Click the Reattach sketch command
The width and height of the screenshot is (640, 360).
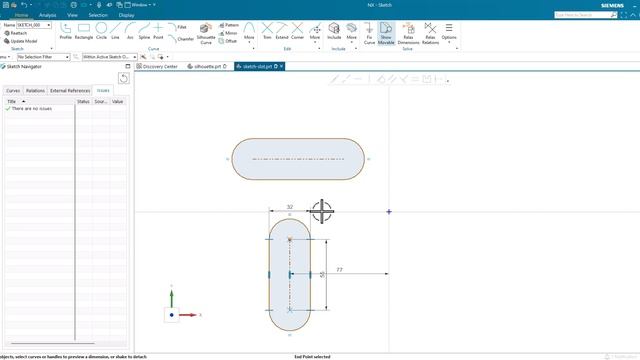(16, 33)
